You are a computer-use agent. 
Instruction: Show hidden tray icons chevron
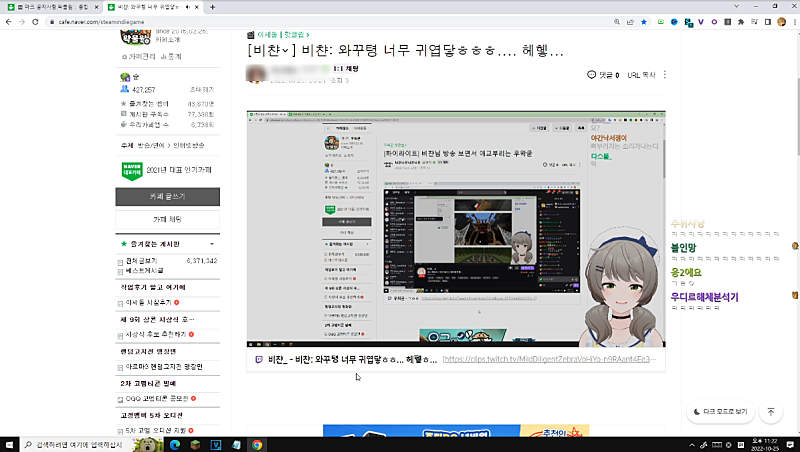[x=692, y=445]
